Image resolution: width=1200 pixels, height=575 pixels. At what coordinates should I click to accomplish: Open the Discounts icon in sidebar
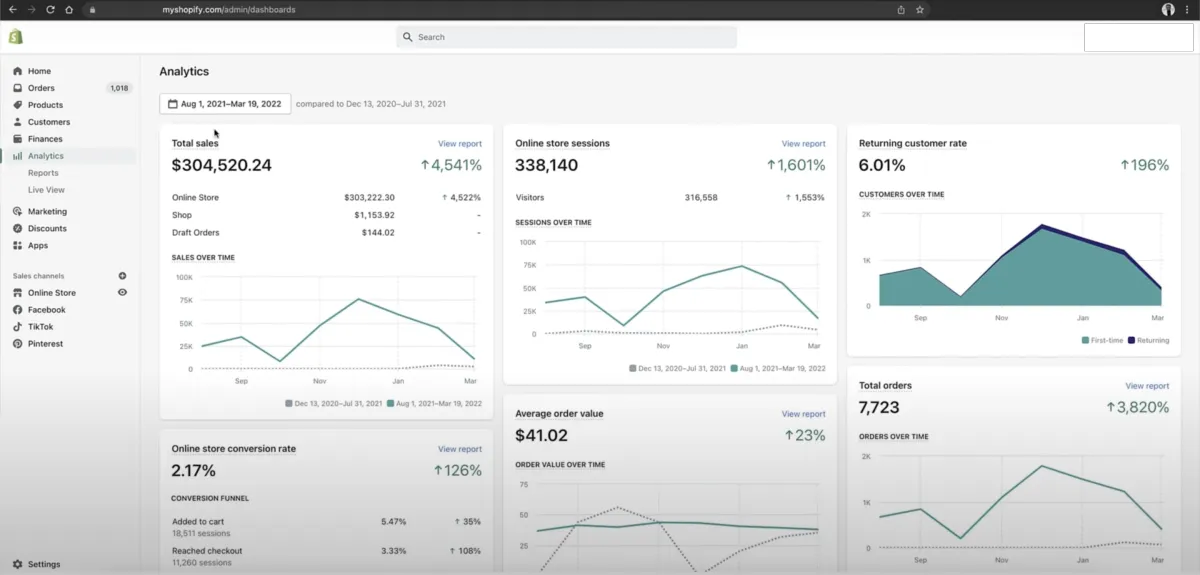click(18, 229)
